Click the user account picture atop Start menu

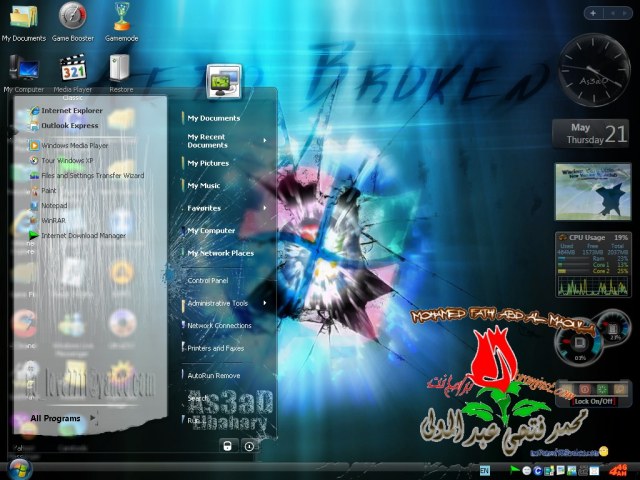[x=224, y=81]
